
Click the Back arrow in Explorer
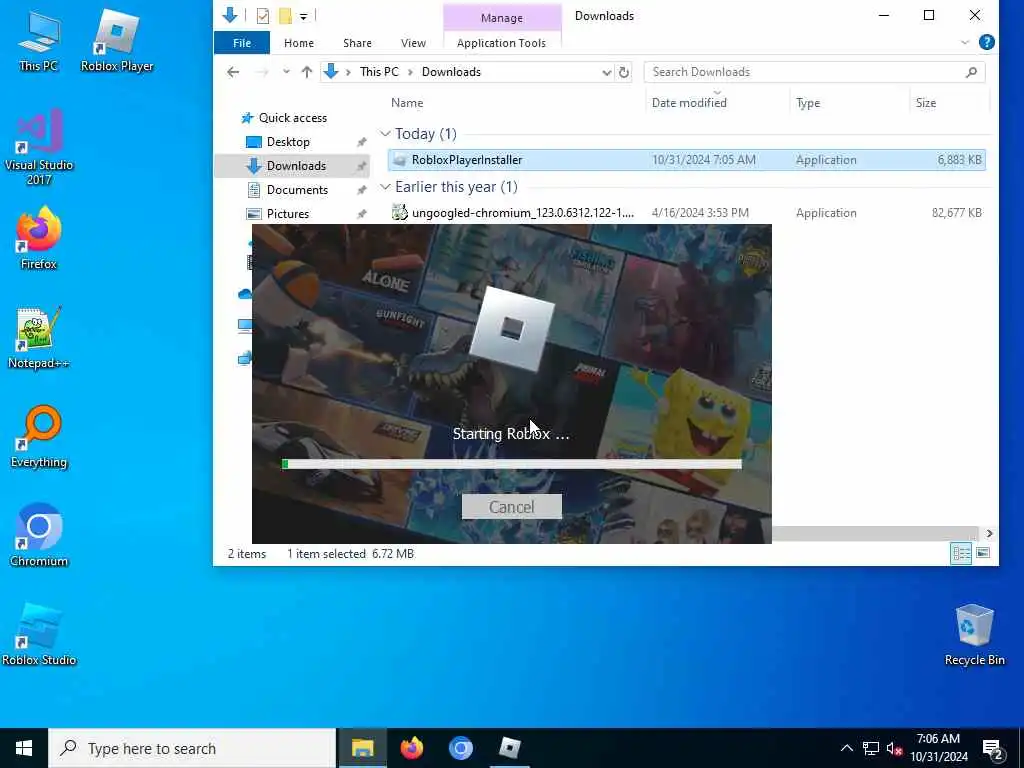233,72
